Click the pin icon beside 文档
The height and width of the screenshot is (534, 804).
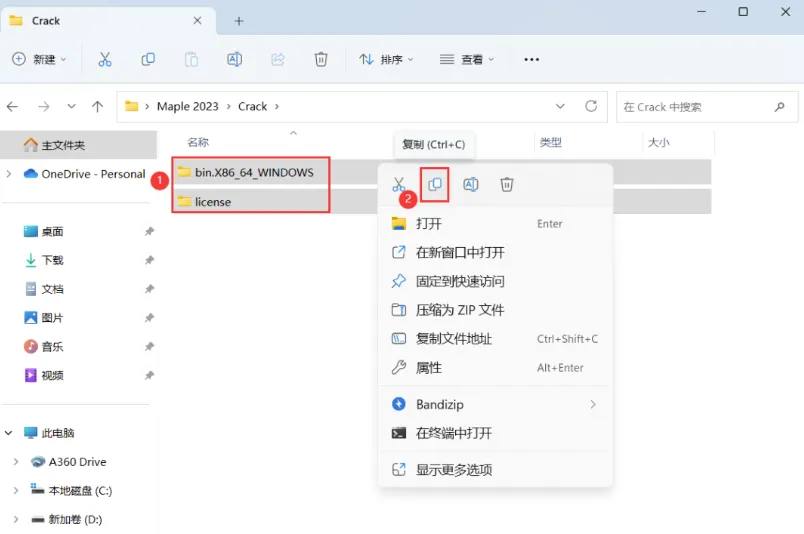point(149,289)
